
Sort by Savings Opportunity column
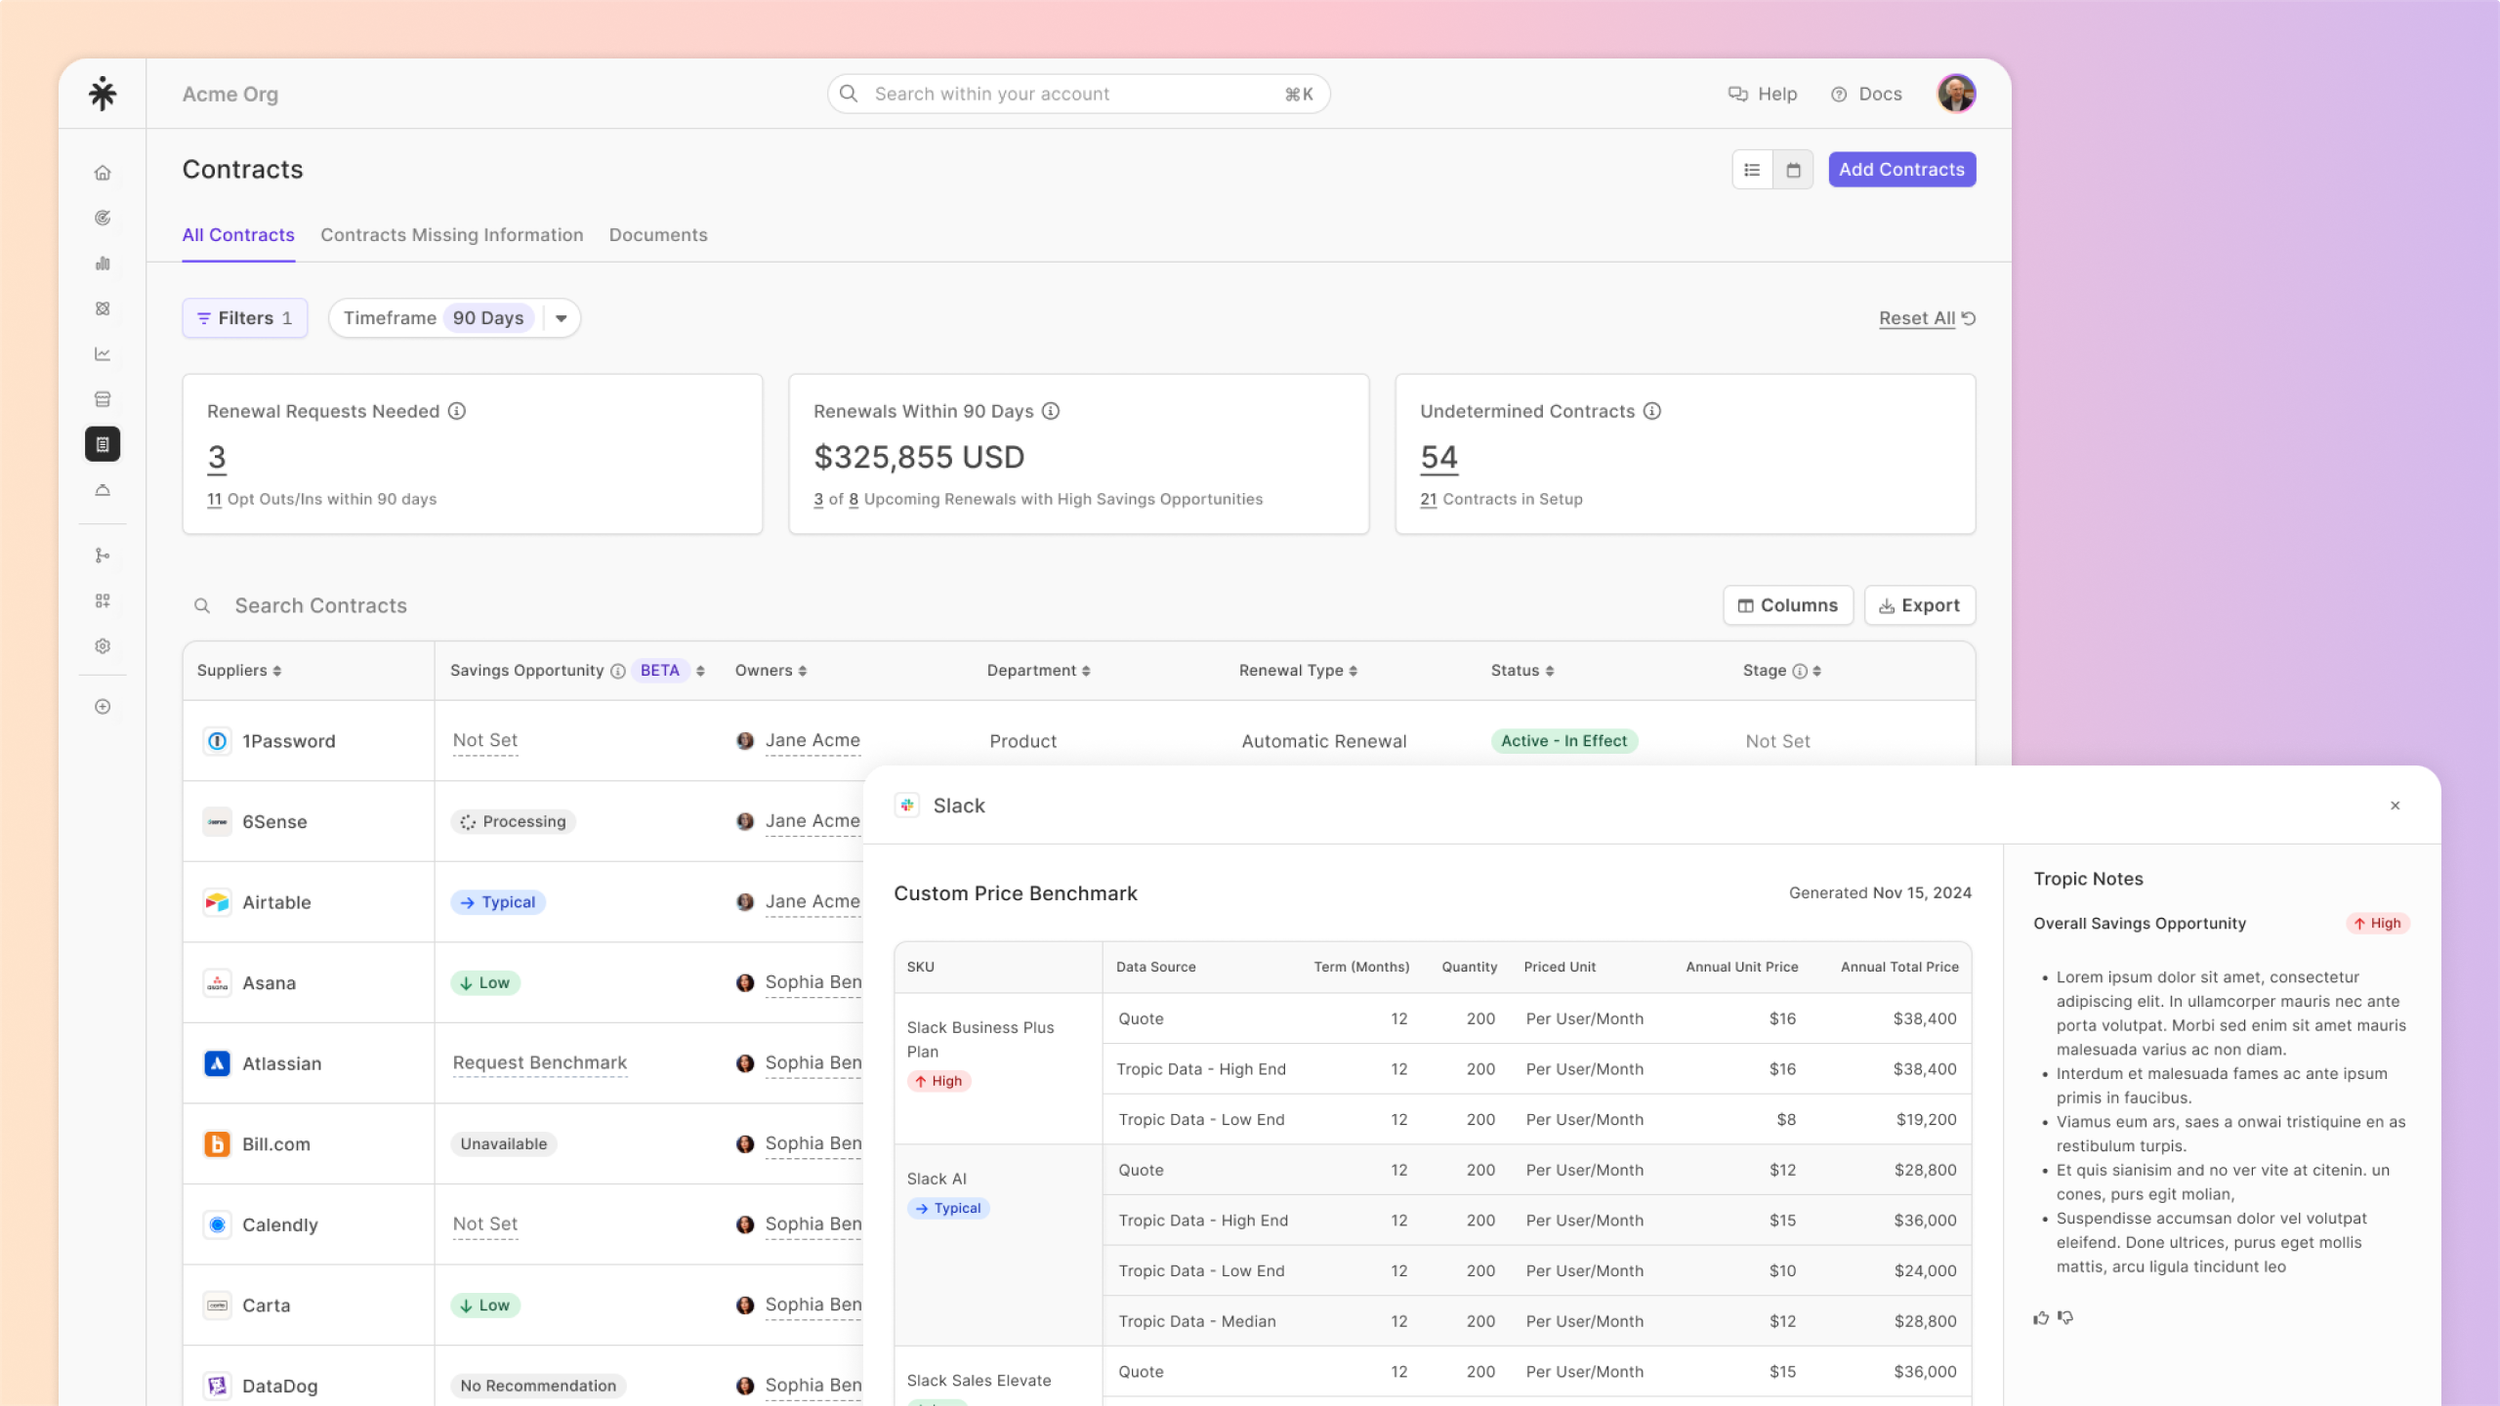[700, 671]
